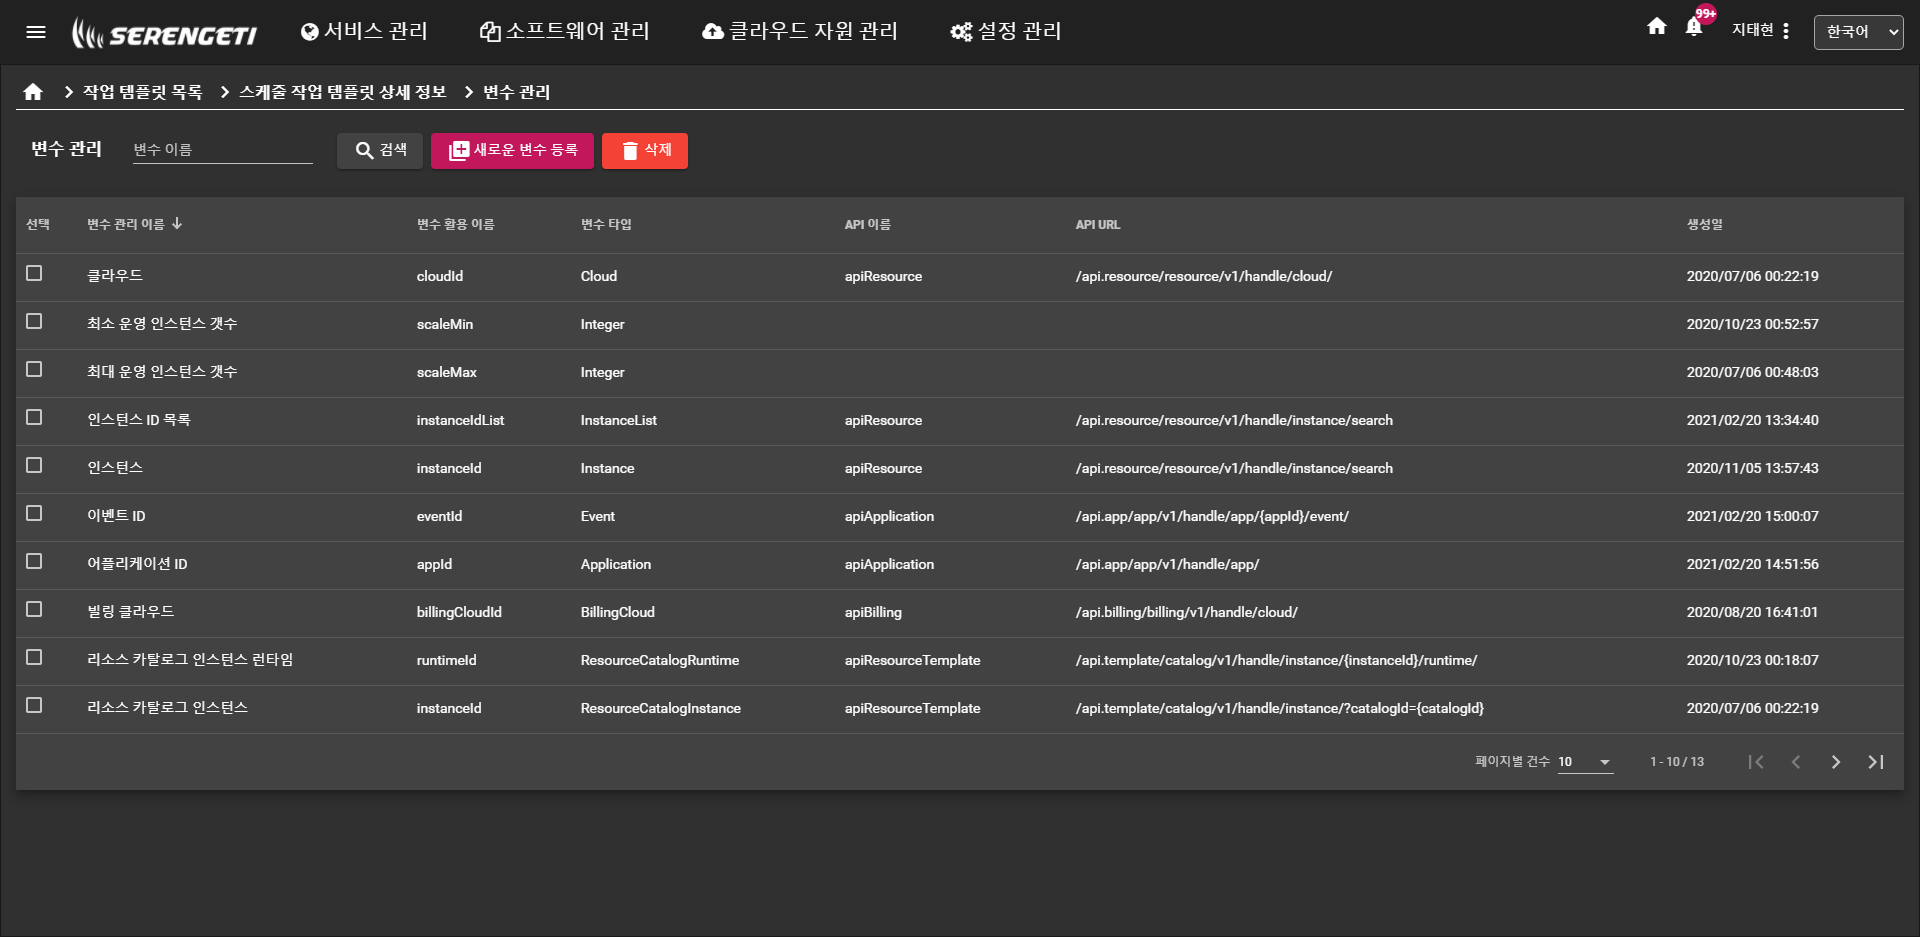Screen dimensions: 1920x937
Task: Open 설정 관리 menu
Action: 1006,32
